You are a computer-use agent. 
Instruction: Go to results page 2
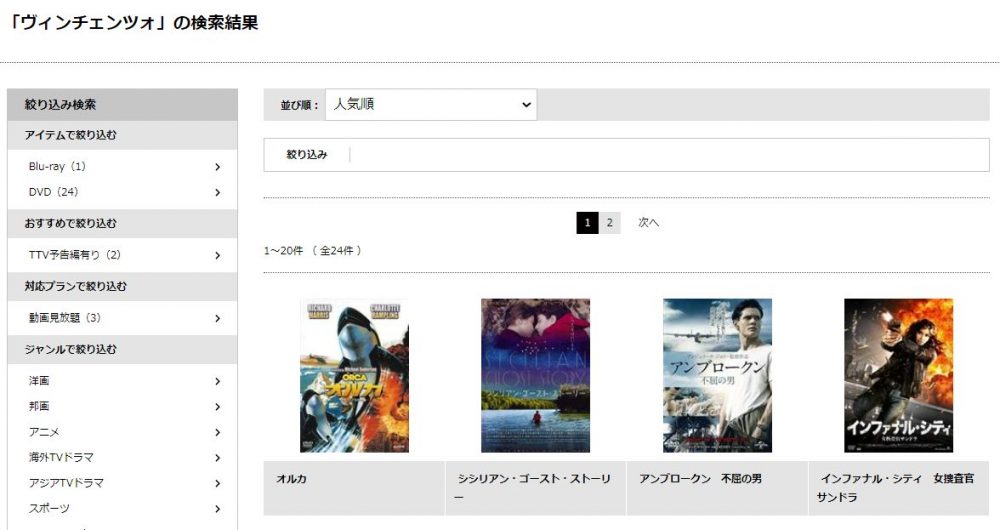[610, 223]
